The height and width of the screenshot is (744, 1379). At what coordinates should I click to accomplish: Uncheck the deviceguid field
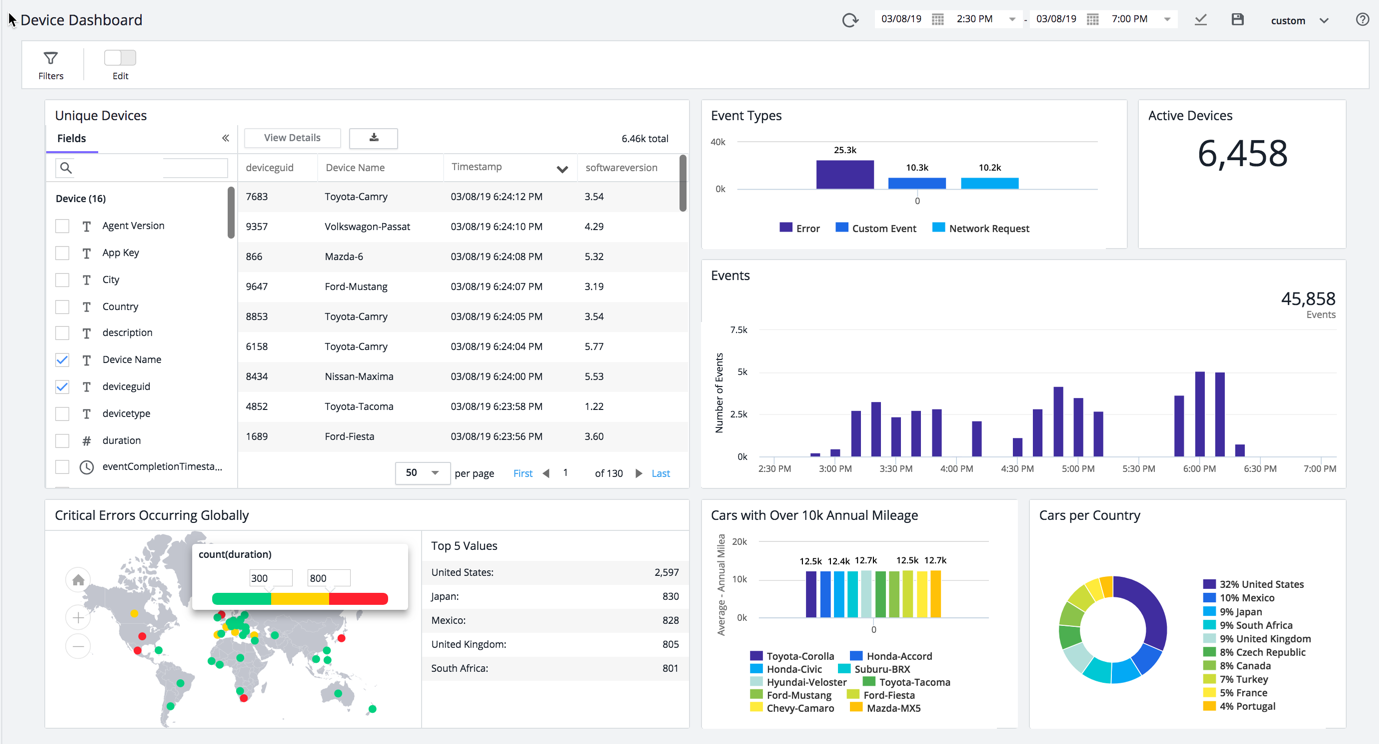click(x=62, y=387)
